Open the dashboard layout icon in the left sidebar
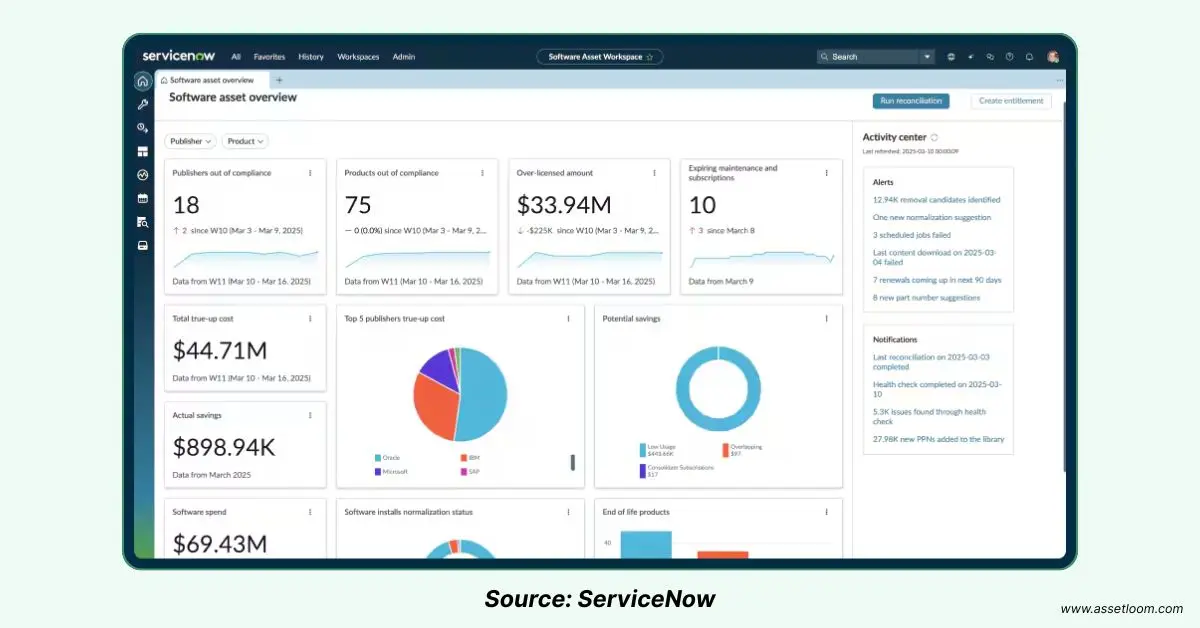 143,152
